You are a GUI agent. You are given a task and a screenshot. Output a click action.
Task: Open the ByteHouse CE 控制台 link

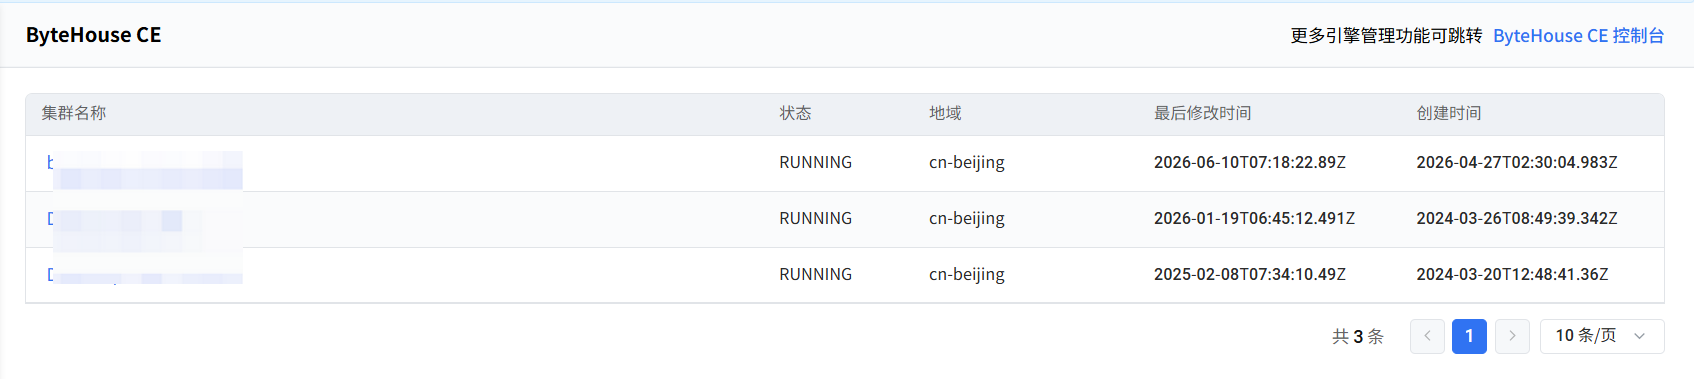click(1578, 36)
